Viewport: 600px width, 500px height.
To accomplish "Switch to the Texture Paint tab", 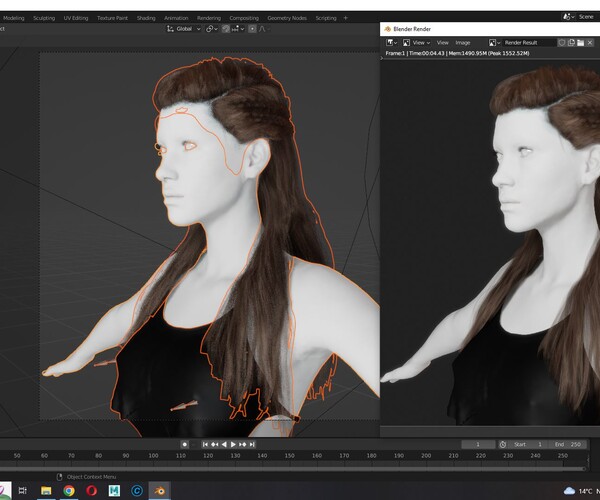I will click(112, 18).
